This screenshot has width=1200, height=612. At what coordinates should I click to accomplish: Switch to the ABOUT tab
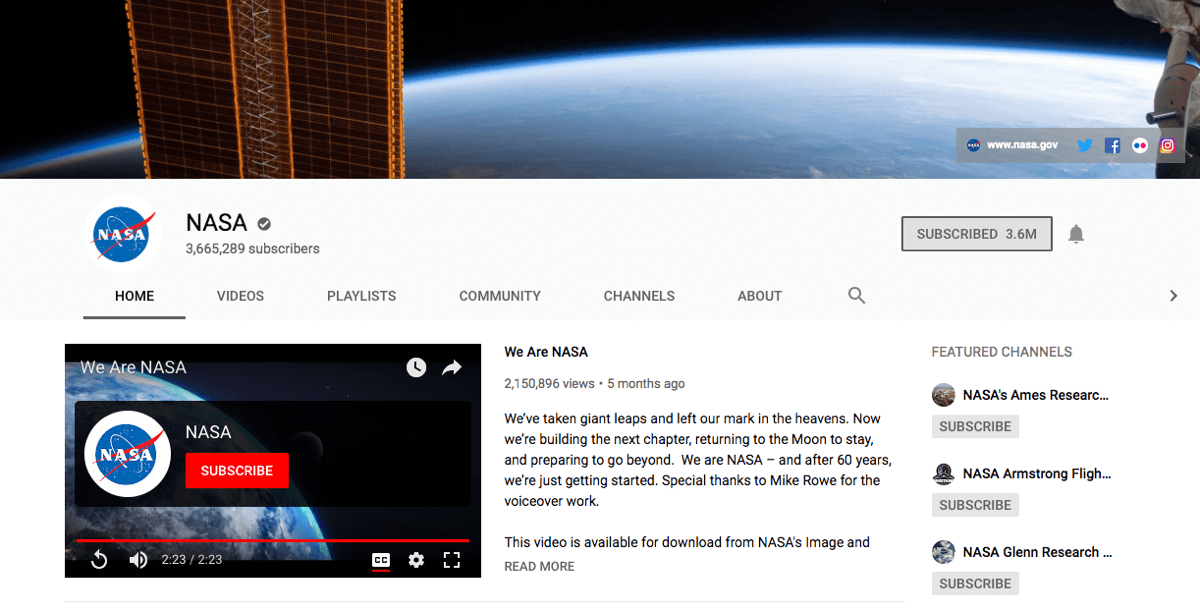tap(760, 296)
